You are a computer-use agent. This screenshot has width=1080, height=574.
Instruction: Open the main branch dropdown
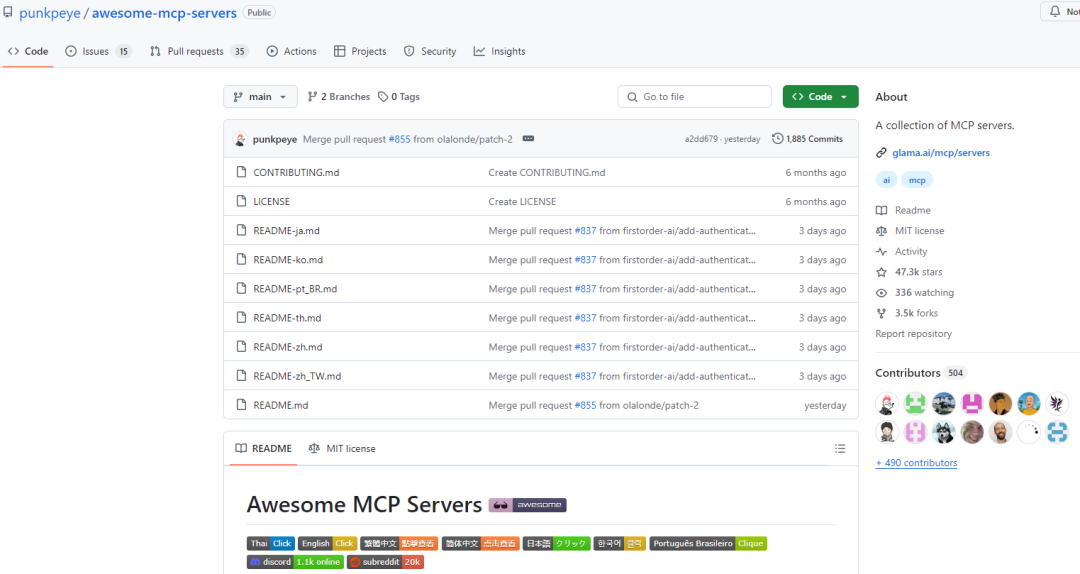(260, 97)
